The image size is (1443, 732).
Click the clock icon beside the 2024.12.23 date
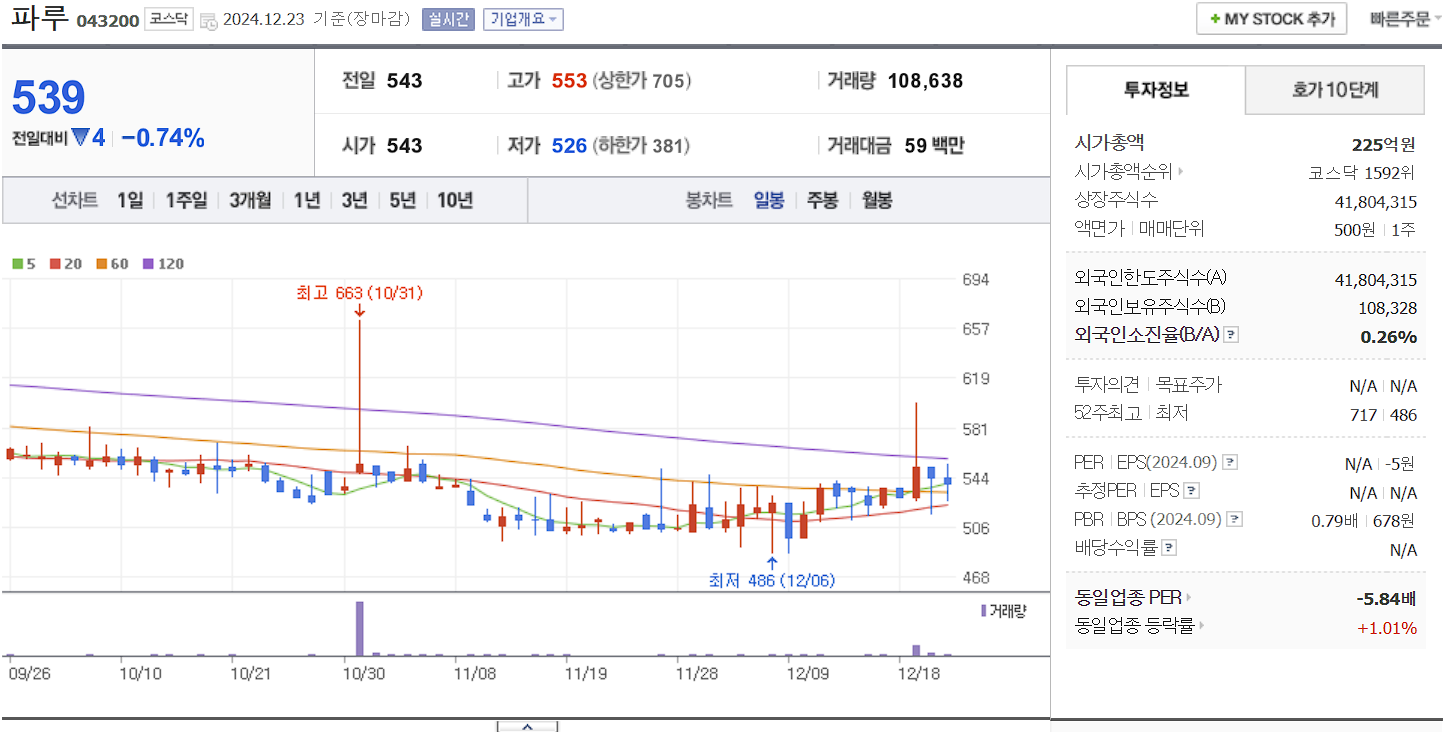pyautogui.click(x=207, y=19)
